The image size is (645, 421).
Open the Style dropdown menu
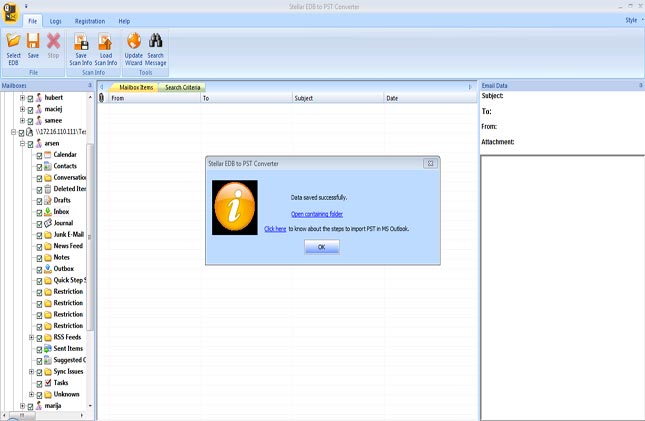634,20
